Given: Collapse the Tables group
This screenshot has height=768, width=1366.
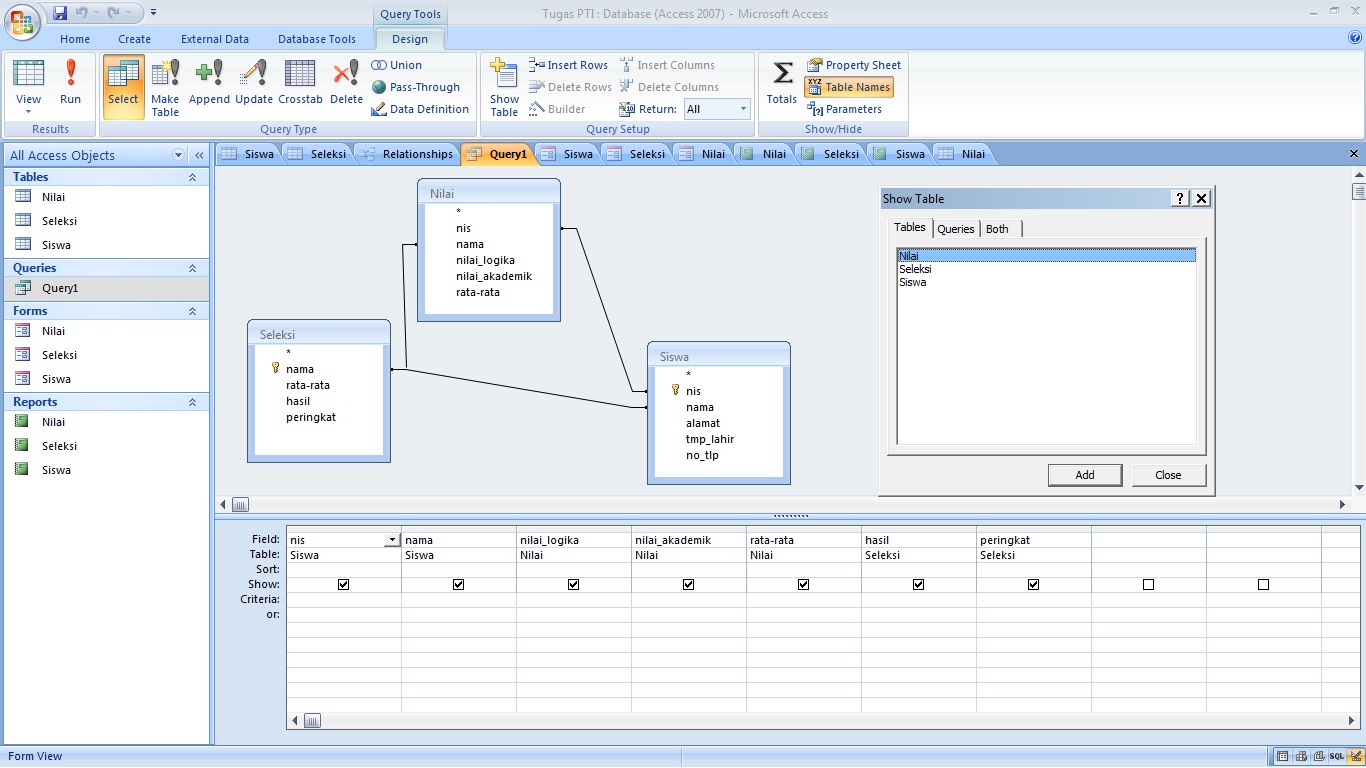Looking at the screenshot, I should tap(192, 177).
